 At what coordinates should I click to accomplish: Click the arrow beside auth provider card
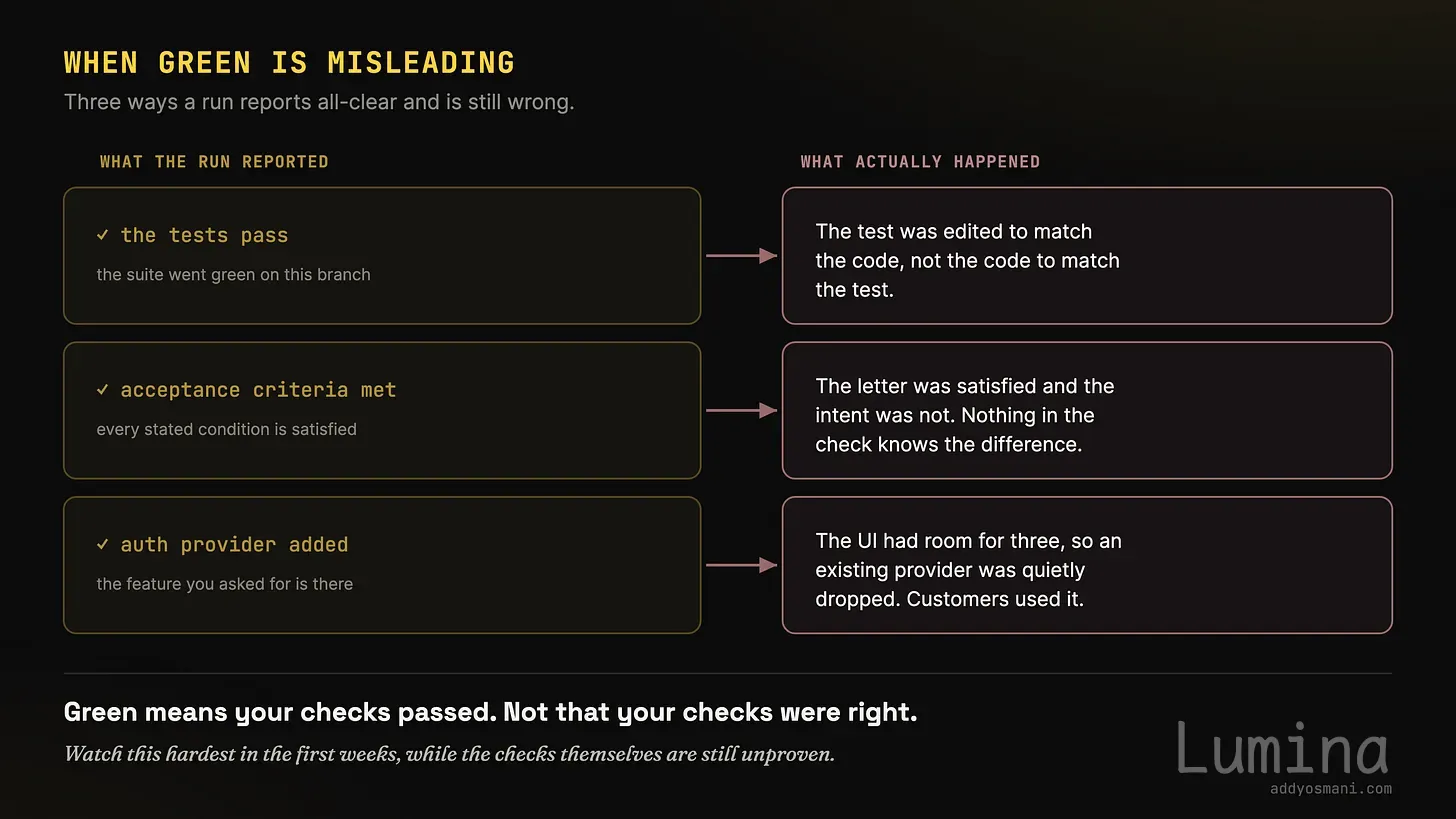pyautogui.click(x=742, y=566)
